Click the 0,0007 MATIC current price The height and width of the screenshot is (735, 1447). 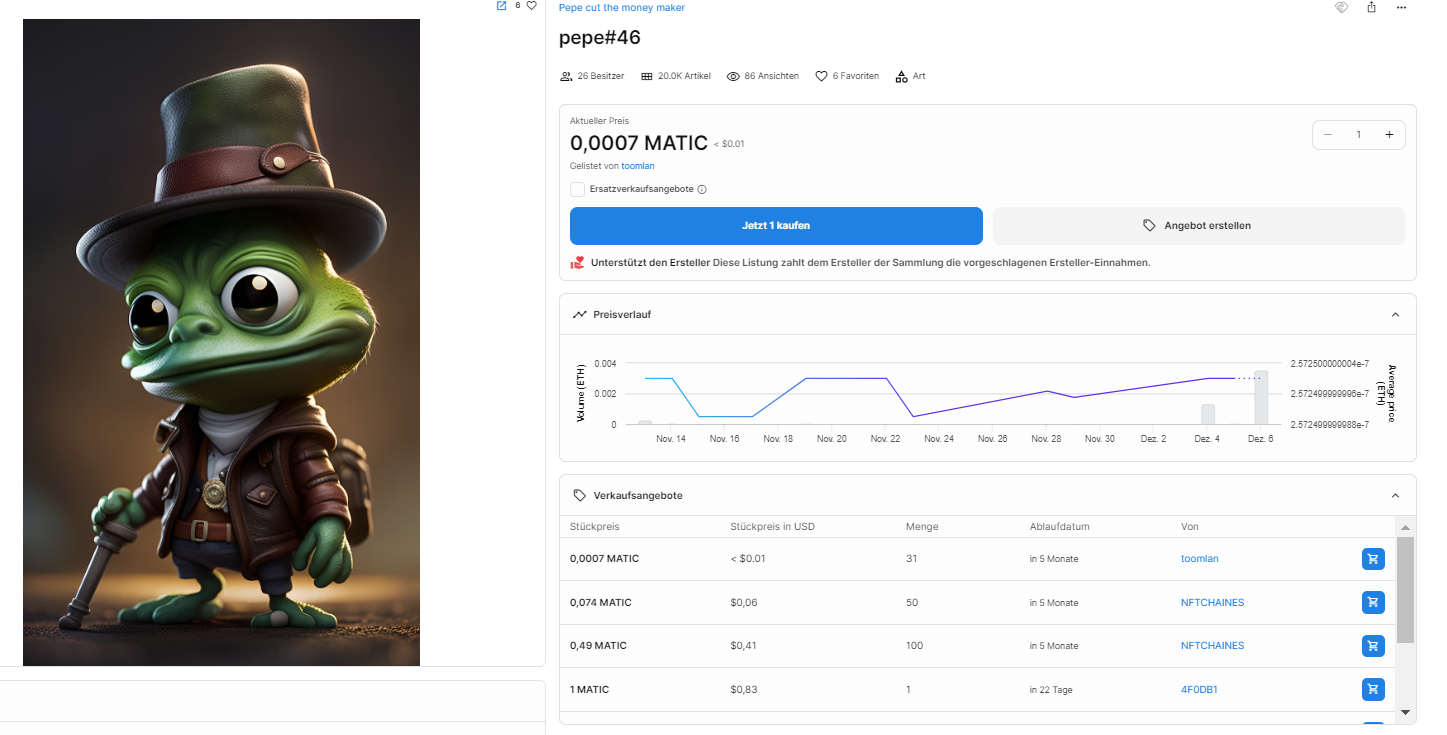click(x=639, y=143)
